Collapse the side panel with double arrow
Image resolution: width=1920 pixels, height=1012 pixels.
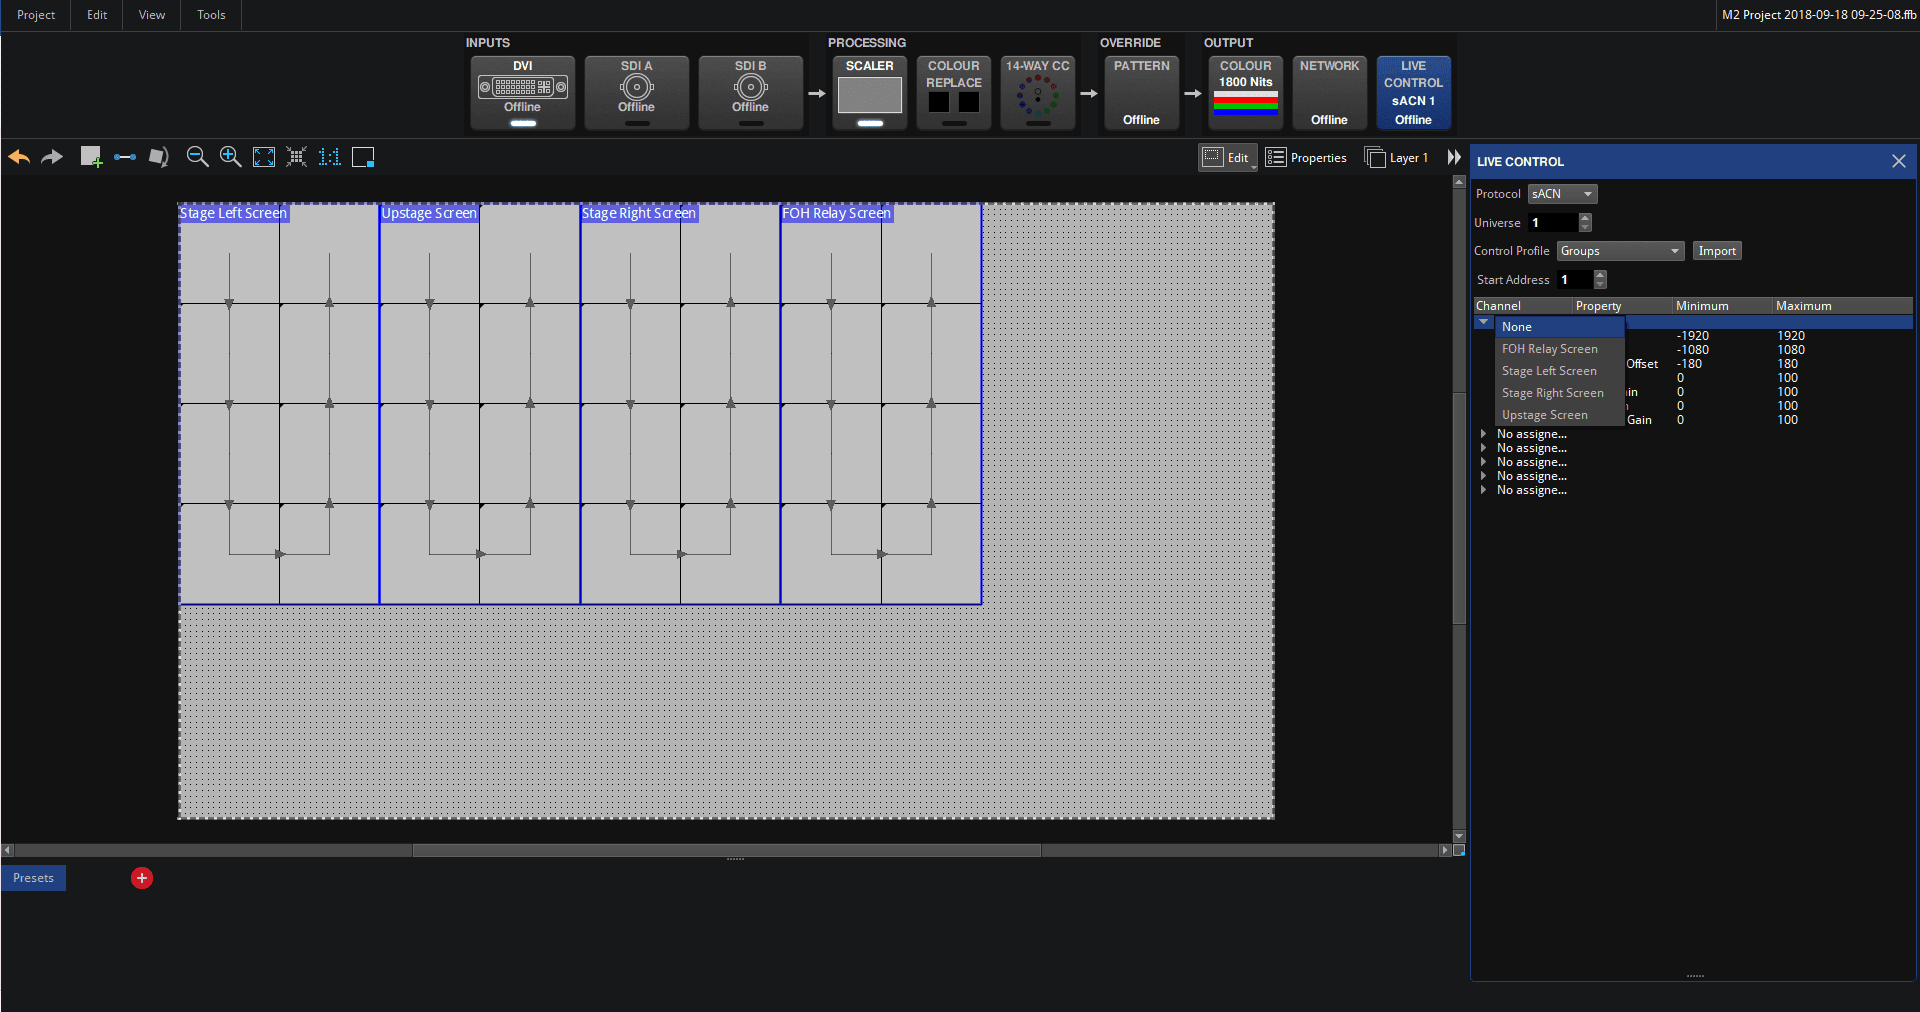point(1454,157)
